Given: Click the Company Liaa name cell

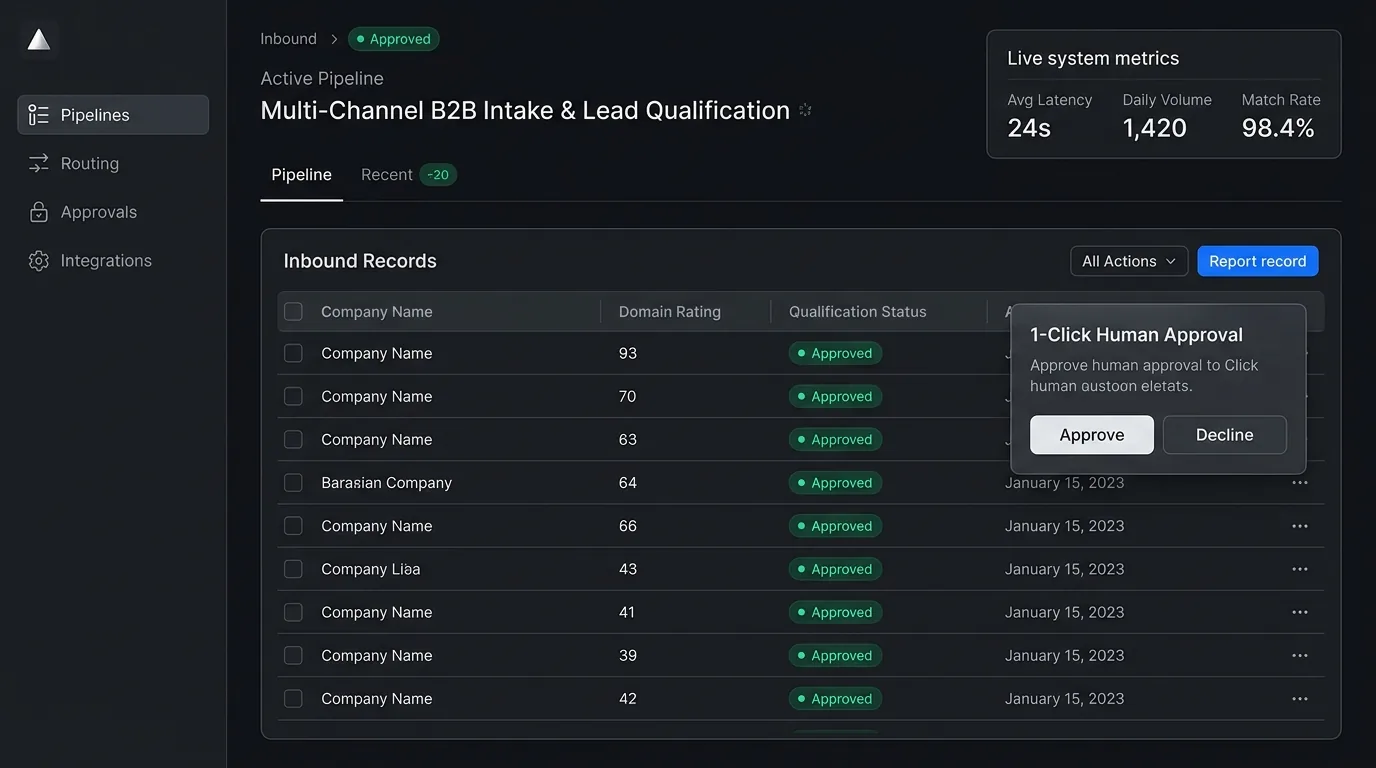Looking at the screenshot, I should click(x=371, y=569).
